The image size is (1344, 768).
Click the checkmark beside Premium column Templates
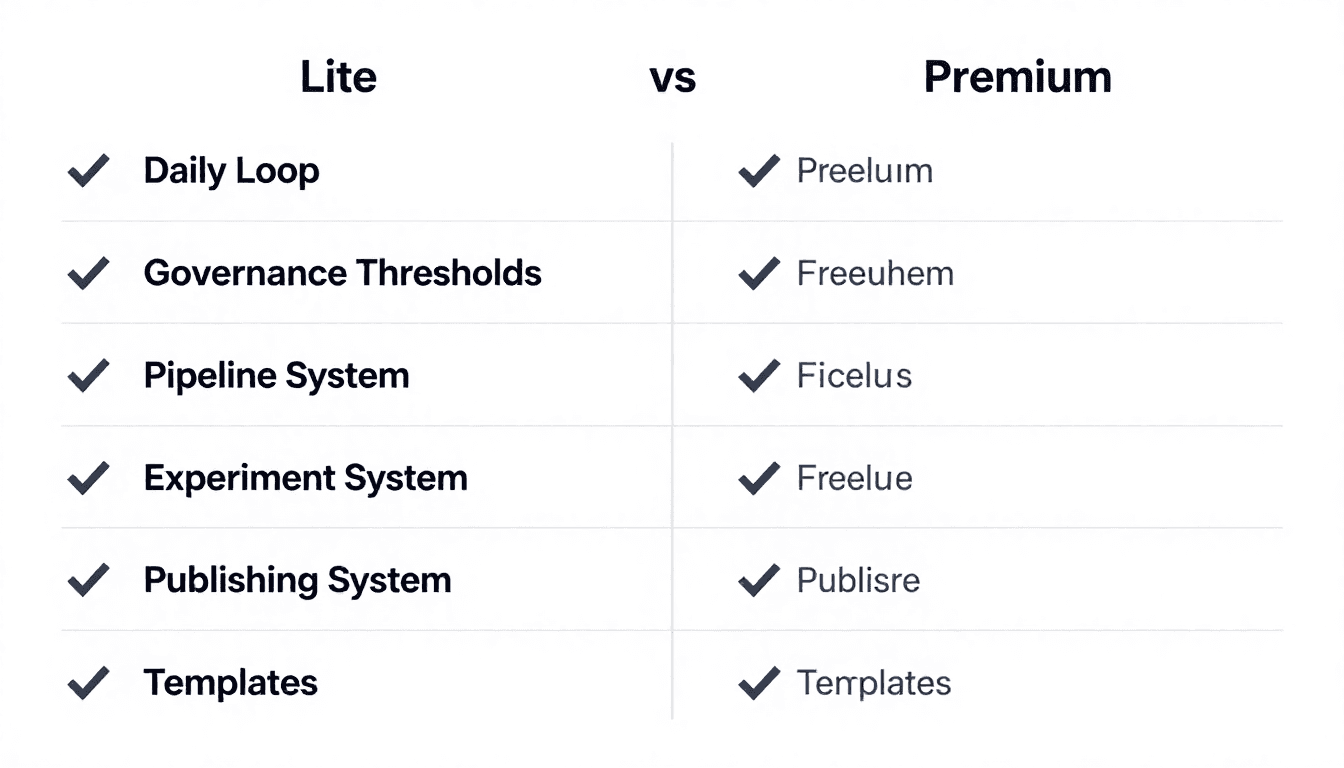(758, 683)
